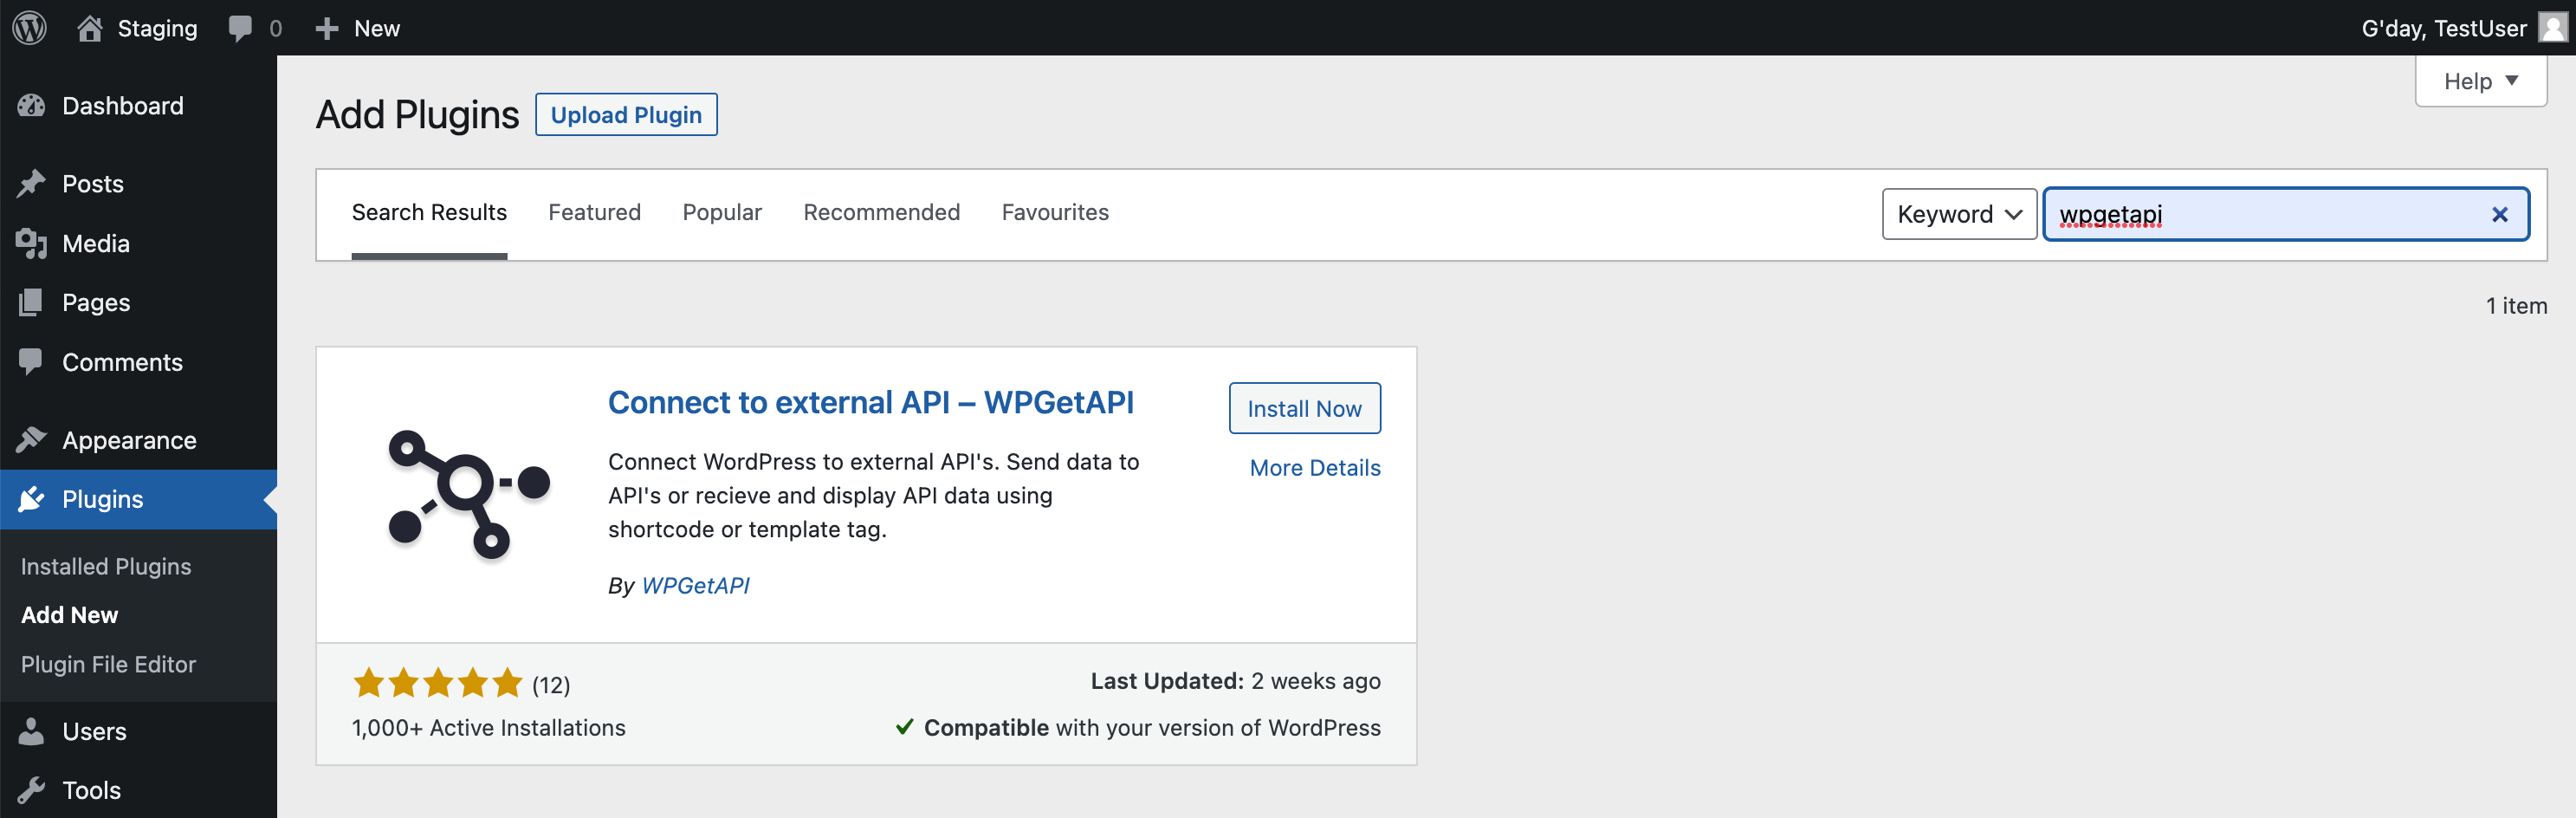The height and width of the screenshot is (818, 2576).
Task: Click the Users person icon
Action: [31, 731]
